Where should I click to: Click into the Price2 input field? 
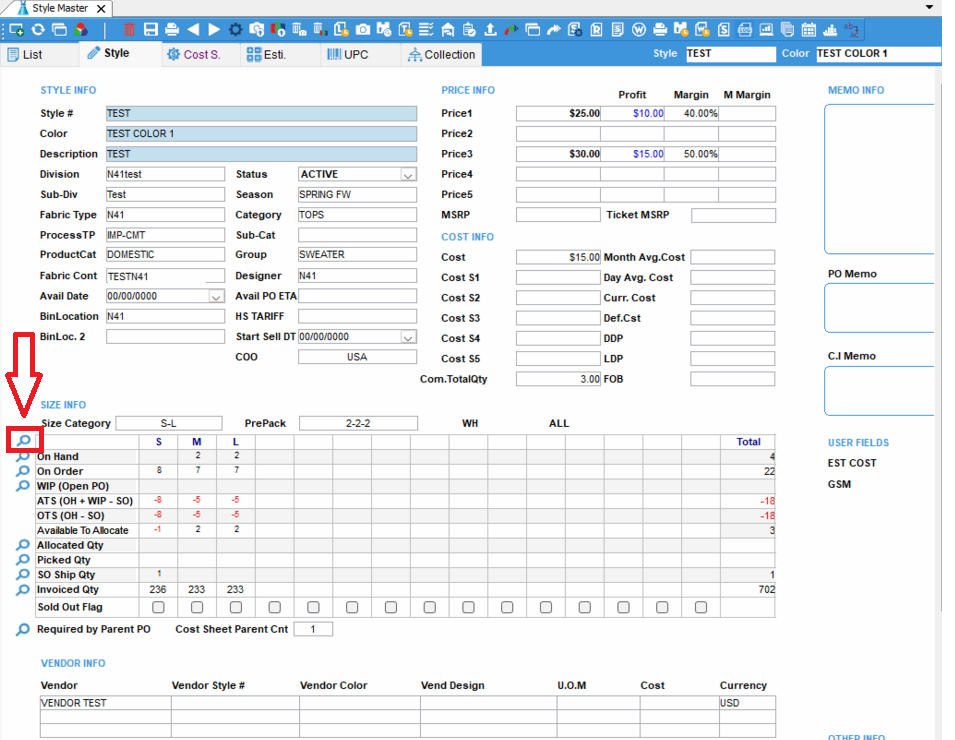point(558,134)
